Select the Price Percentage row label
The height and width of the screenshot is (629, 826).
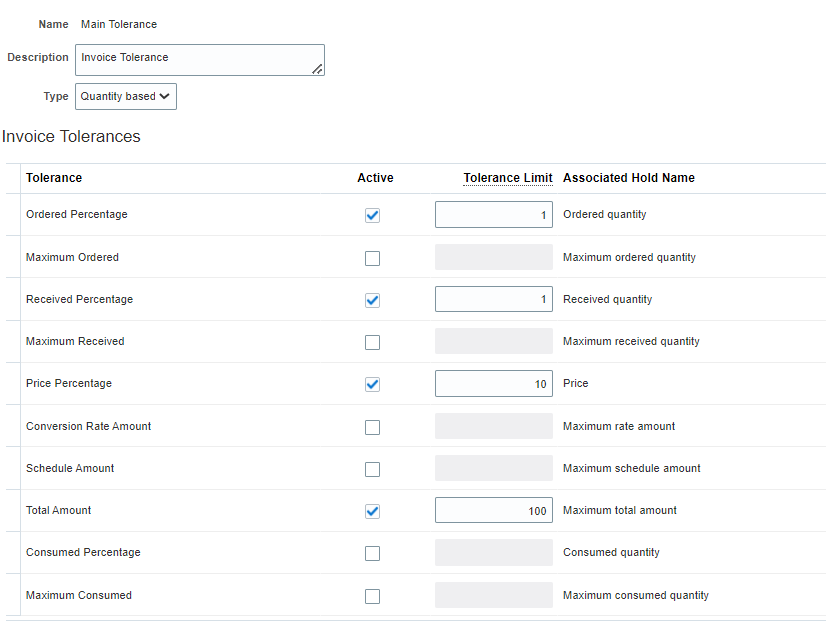[69, 384]
